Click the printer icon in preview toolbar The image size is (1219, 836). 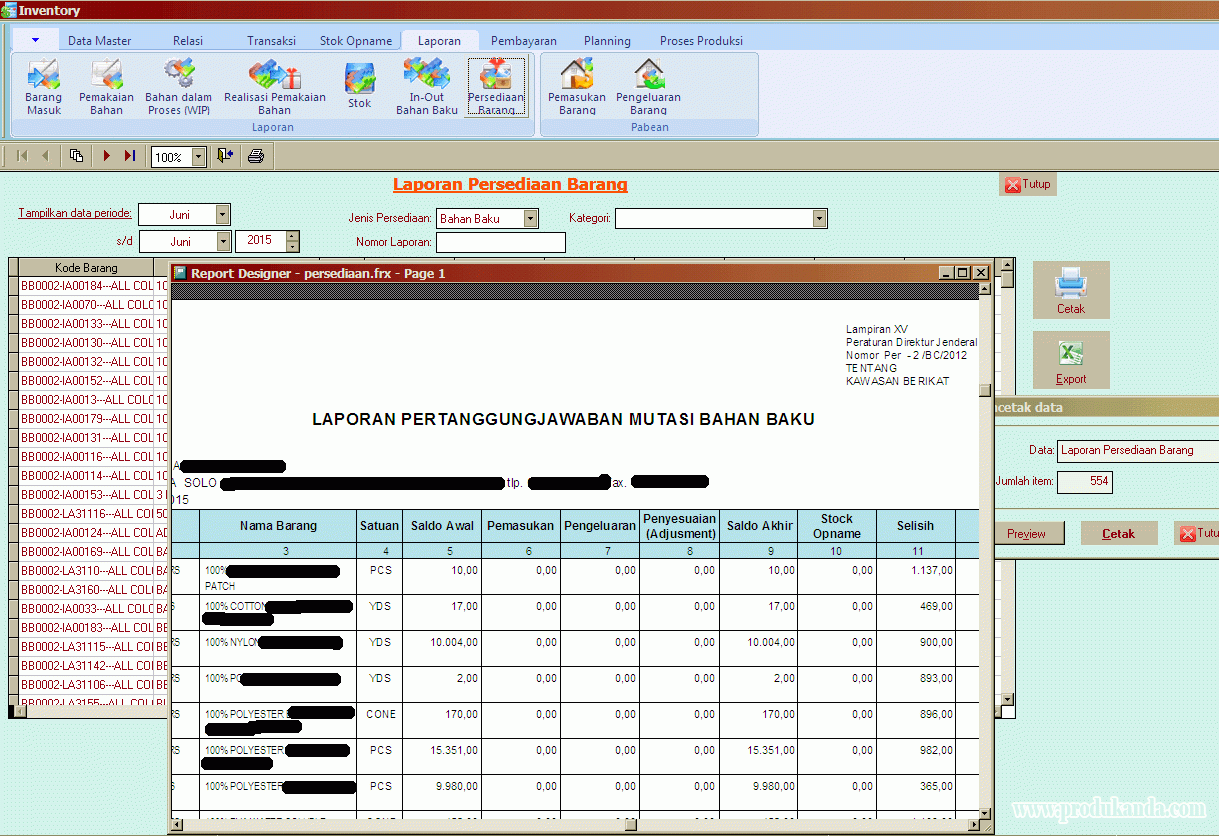255,156
